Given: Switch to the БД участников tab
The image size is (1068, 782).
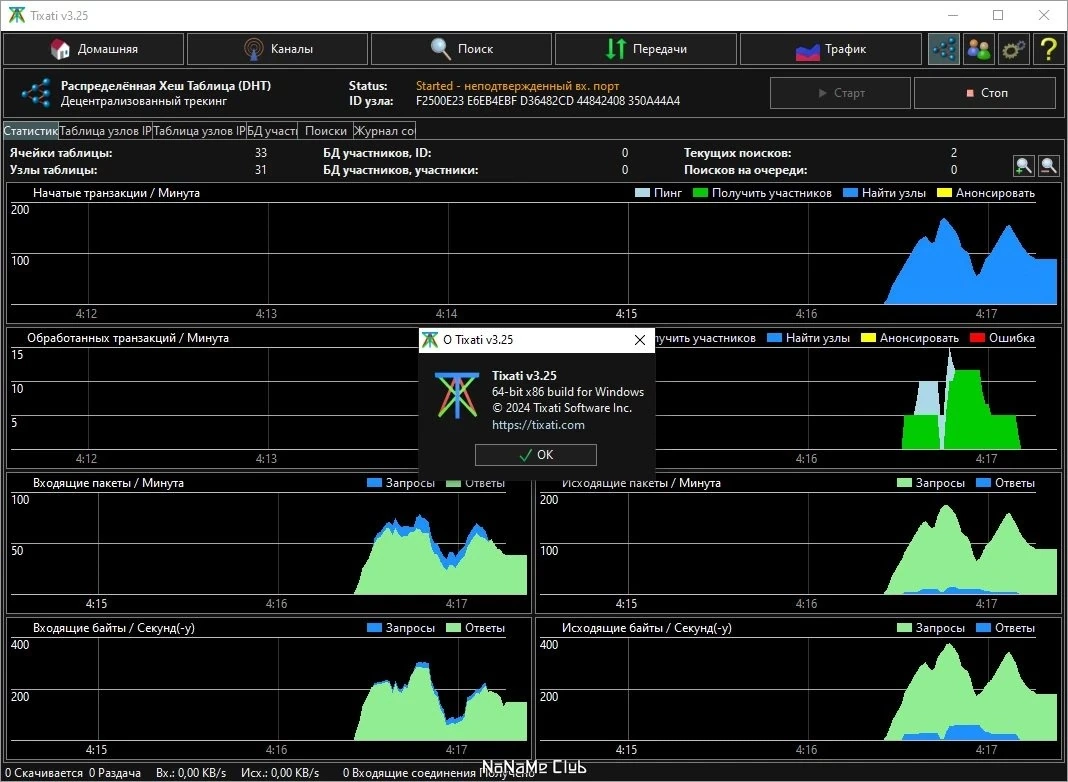Looking at the screenshot, I should pos(272,131).
